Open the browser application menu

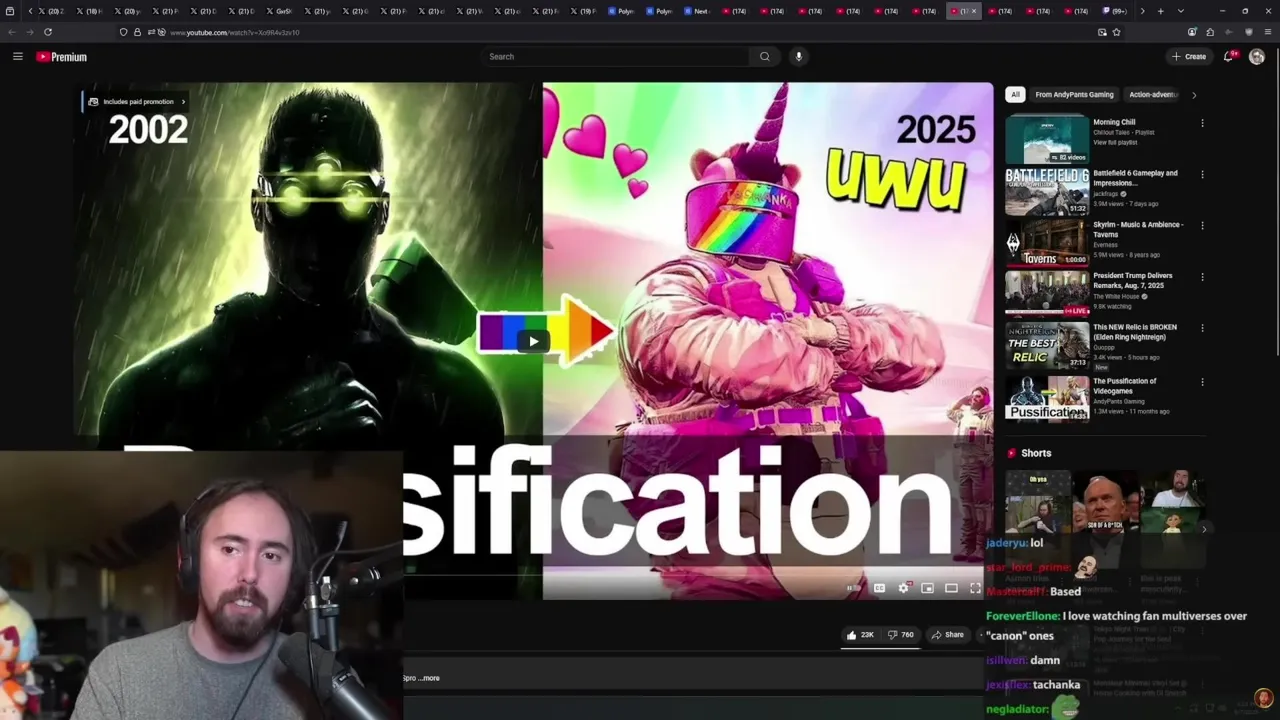click(x=1267, y=32)
